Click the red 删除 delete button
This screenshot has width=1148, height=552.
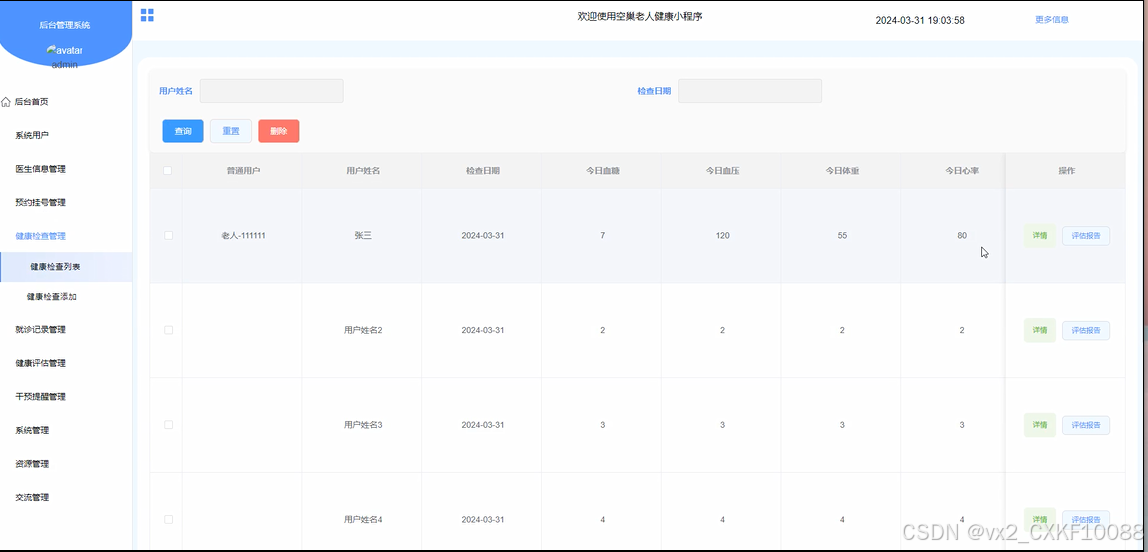279,131
